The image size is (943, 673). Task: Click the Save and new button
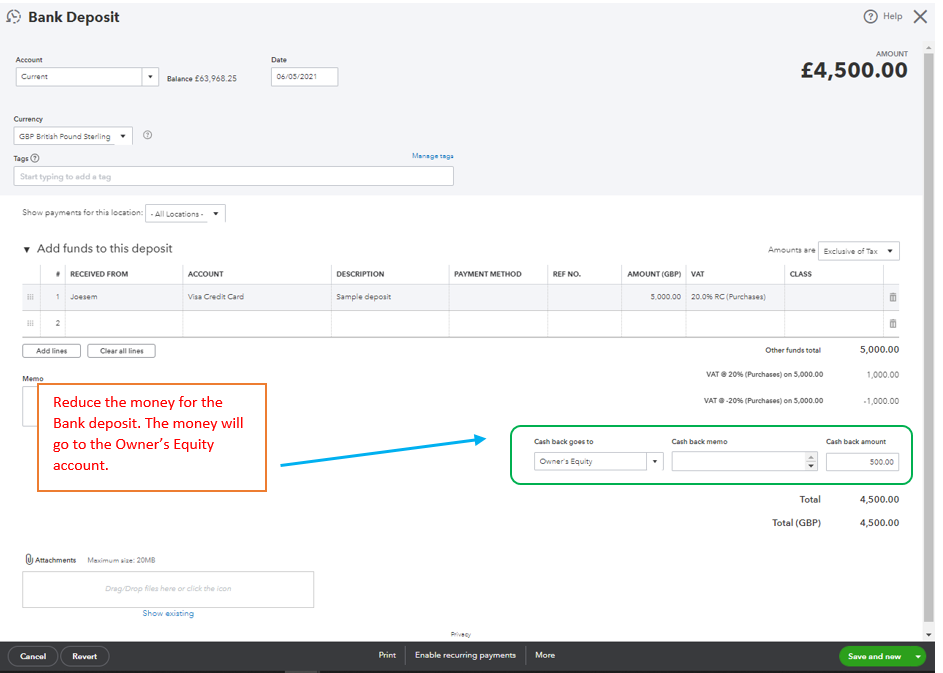click(x=874, y=656)
